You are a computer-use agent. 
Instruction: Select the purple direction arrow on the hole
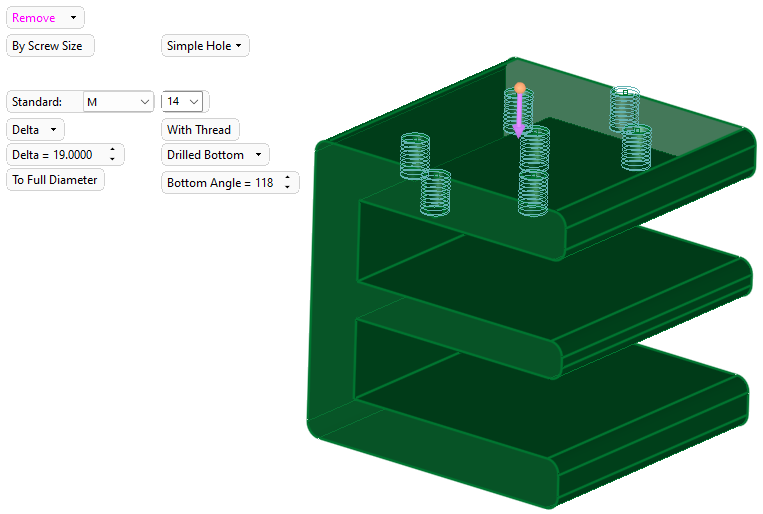pyautogui.click(x=519, y=118)
